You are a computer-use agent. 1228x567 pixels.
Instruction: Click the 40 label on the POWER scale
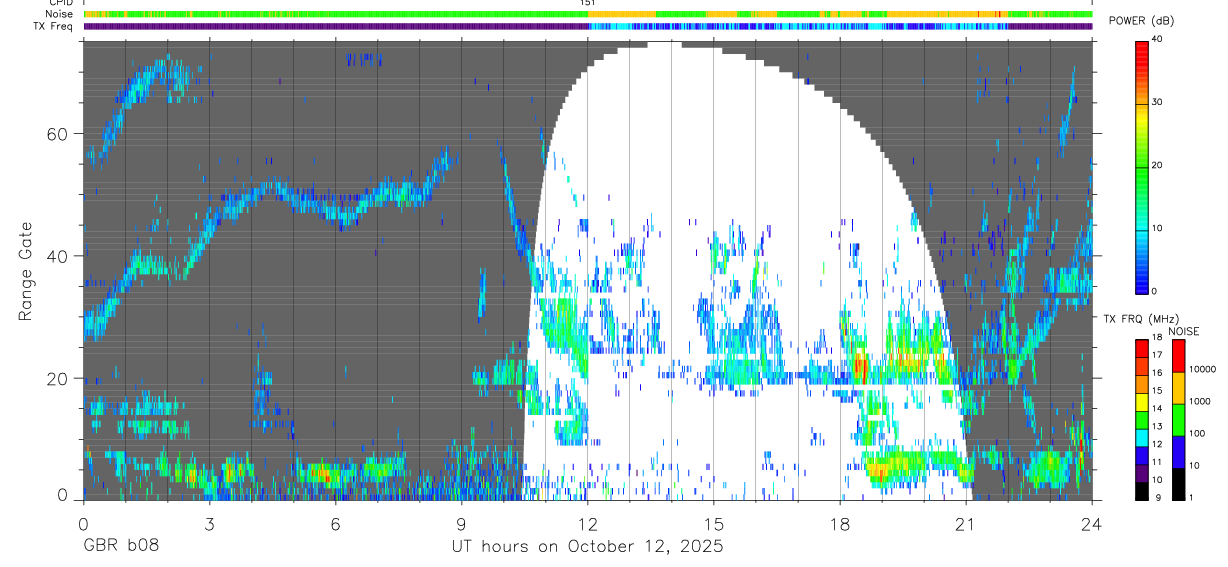pos(1157,39)
